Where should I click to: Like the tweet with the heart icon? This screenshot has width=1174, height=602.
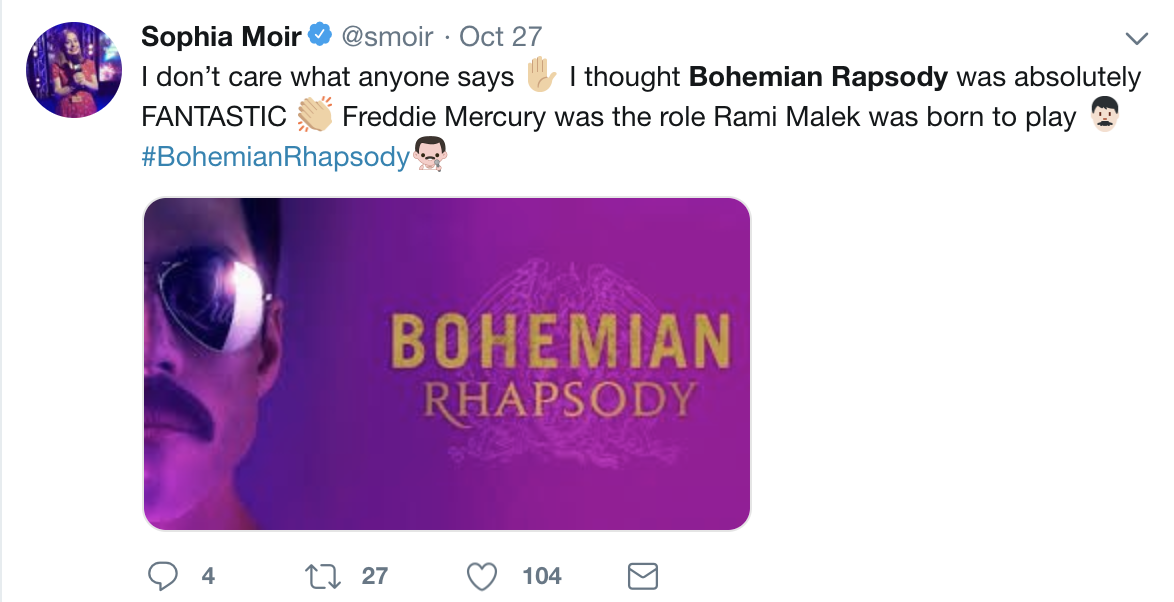click(483, 576)
